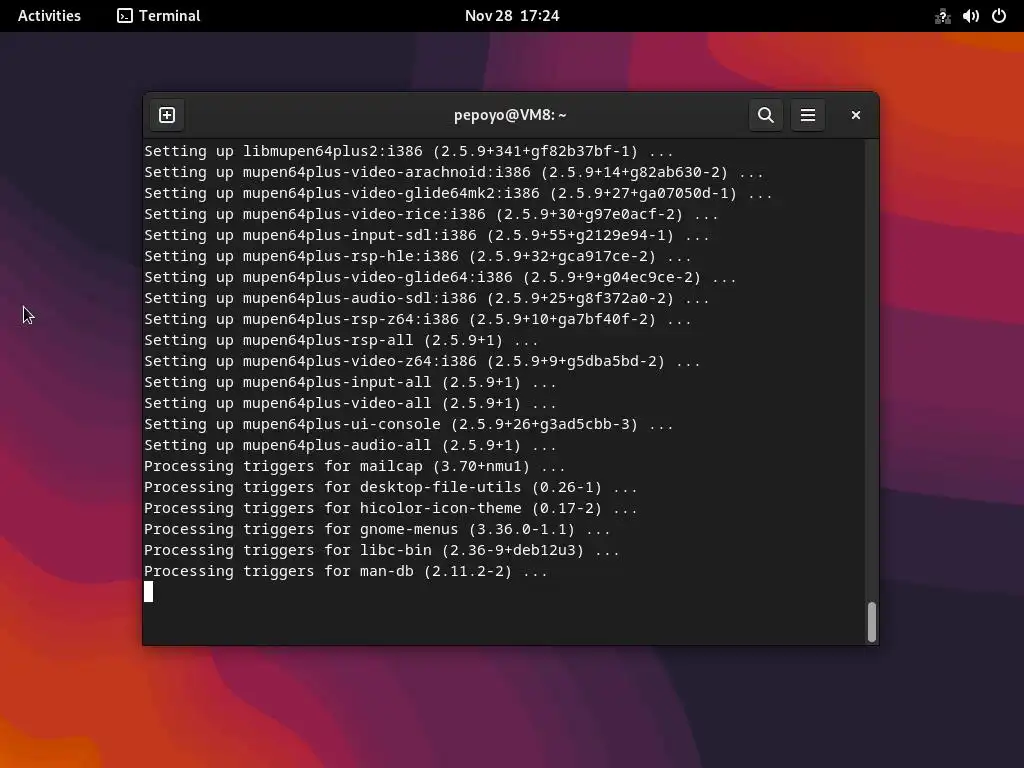
Task: Click the line mentioning mupen64plus-video-glide64mk2:i386
Action: coord(458,193)
